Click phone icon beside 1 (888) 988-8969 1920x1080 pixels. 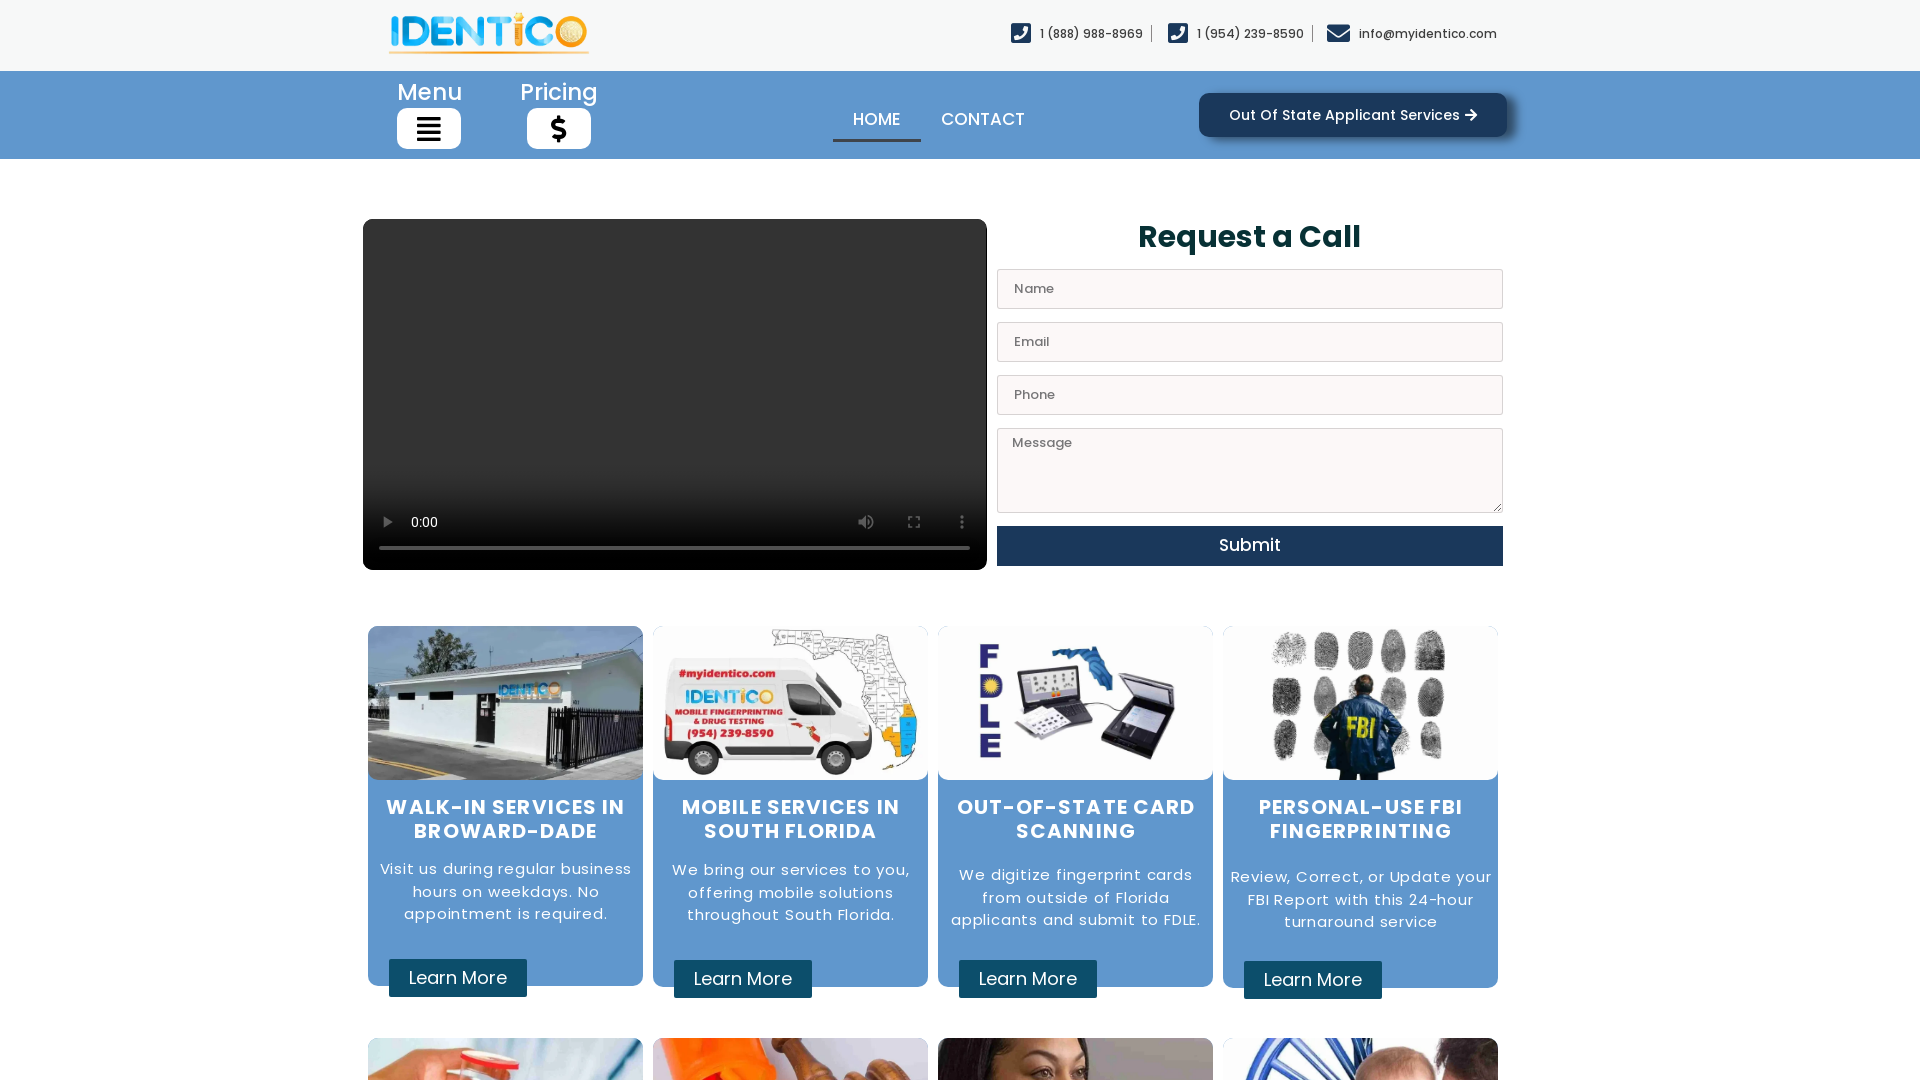(x=1021, y=33)
